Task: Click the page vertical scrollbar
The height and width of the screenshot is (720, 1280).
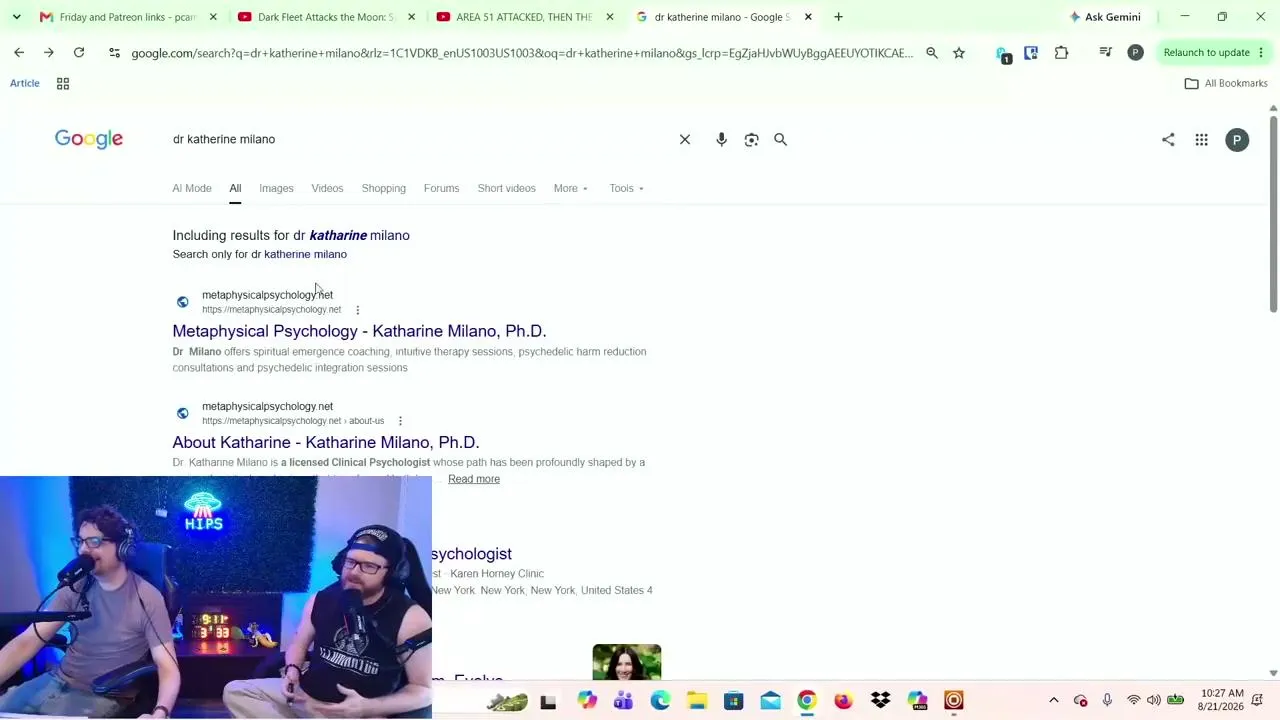Action: coord(1273,215)
